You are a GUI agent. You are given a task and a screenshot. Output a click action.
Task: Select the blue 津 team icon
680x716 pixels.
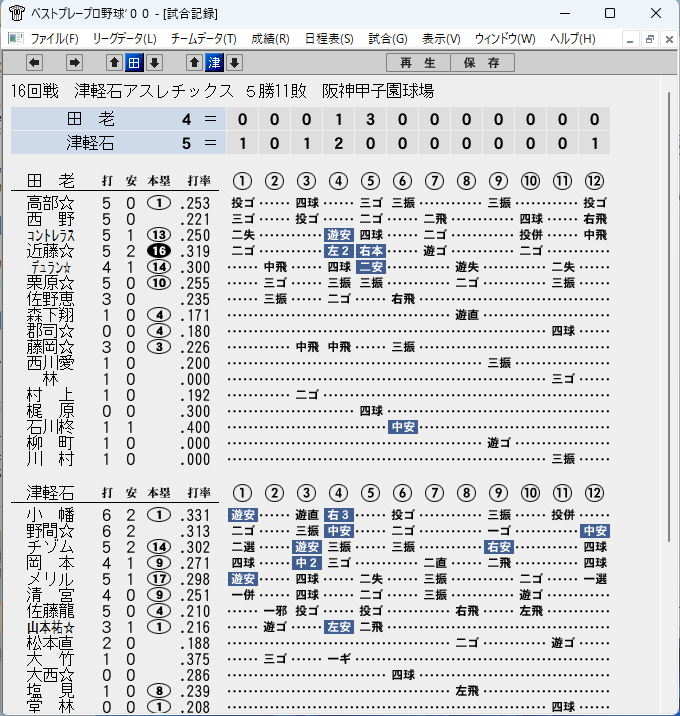point(214,63)
